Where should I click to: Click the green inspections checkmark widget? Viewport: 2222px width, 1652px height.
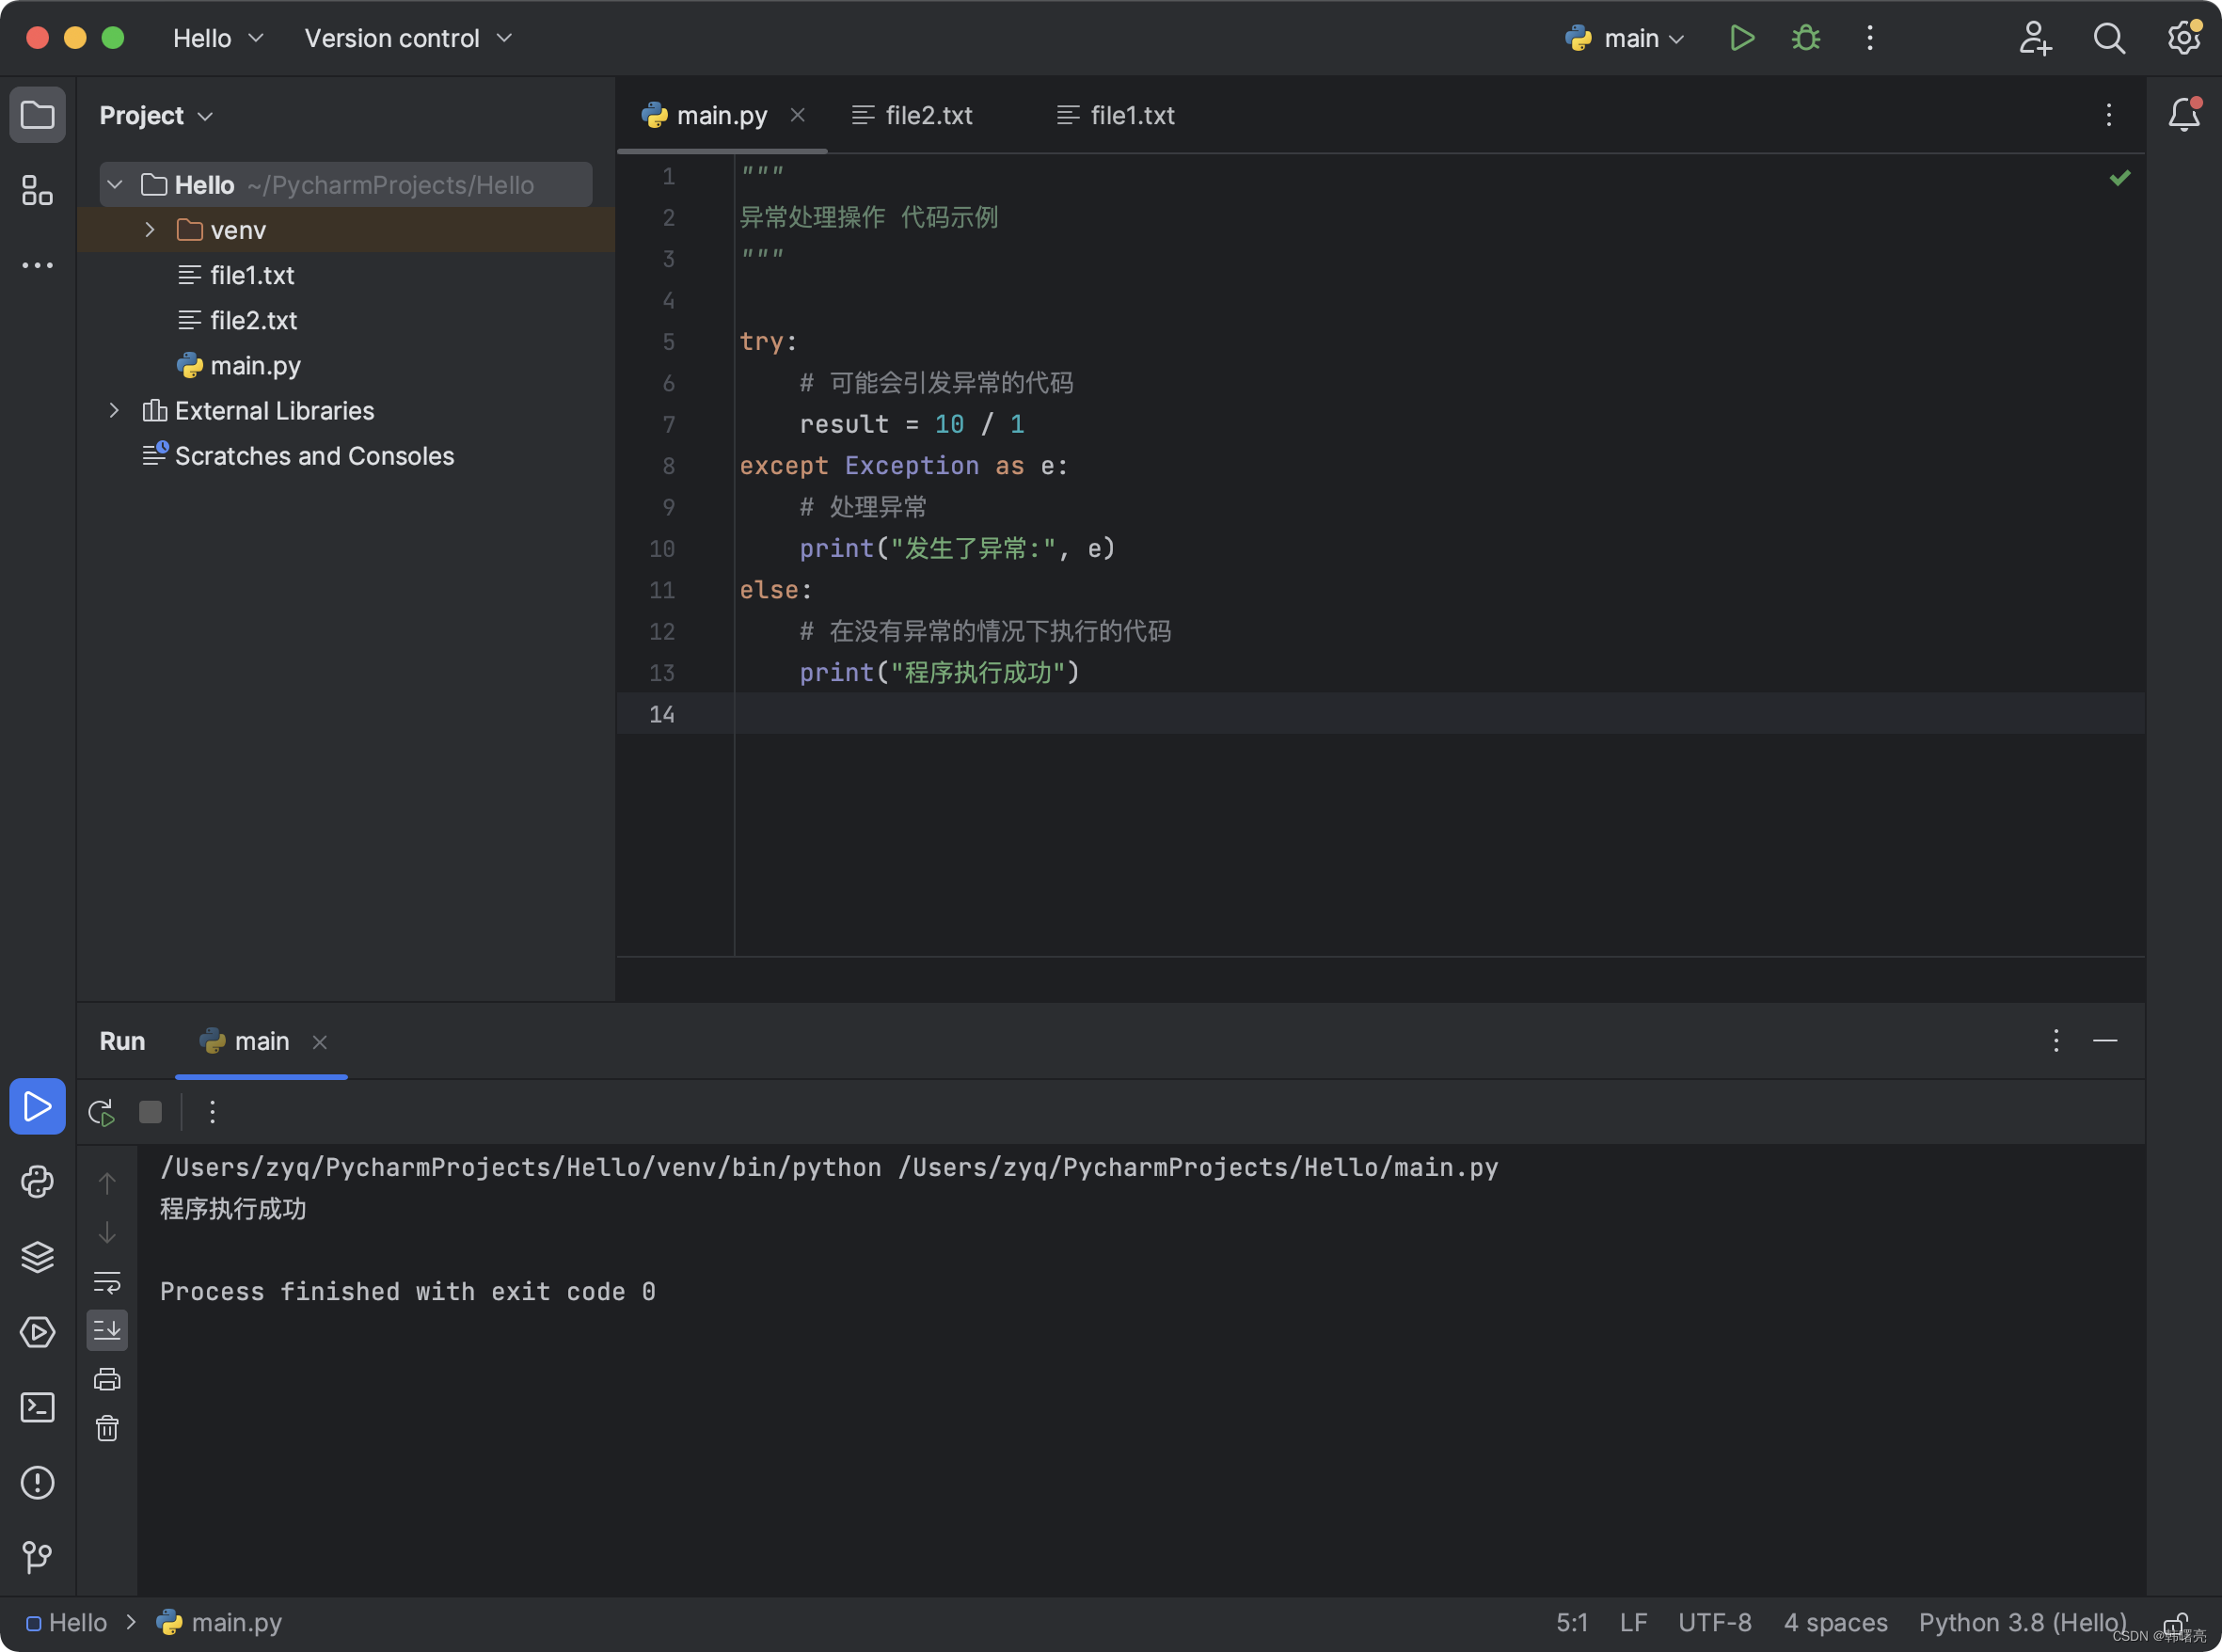pos(2119,178)
